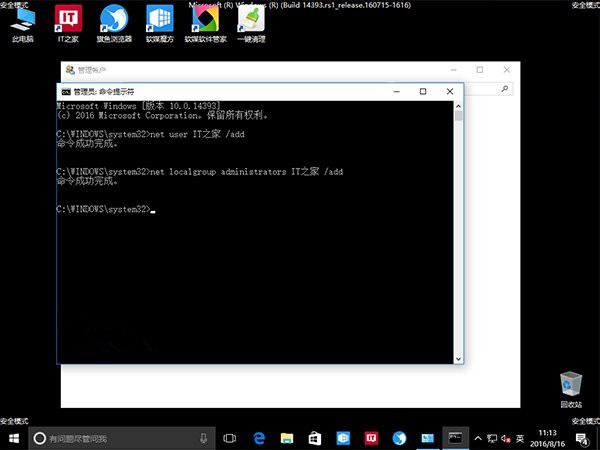Open the 此电脑 desktop icon
This screenshot has width=600, height=450.
point(22,23)
